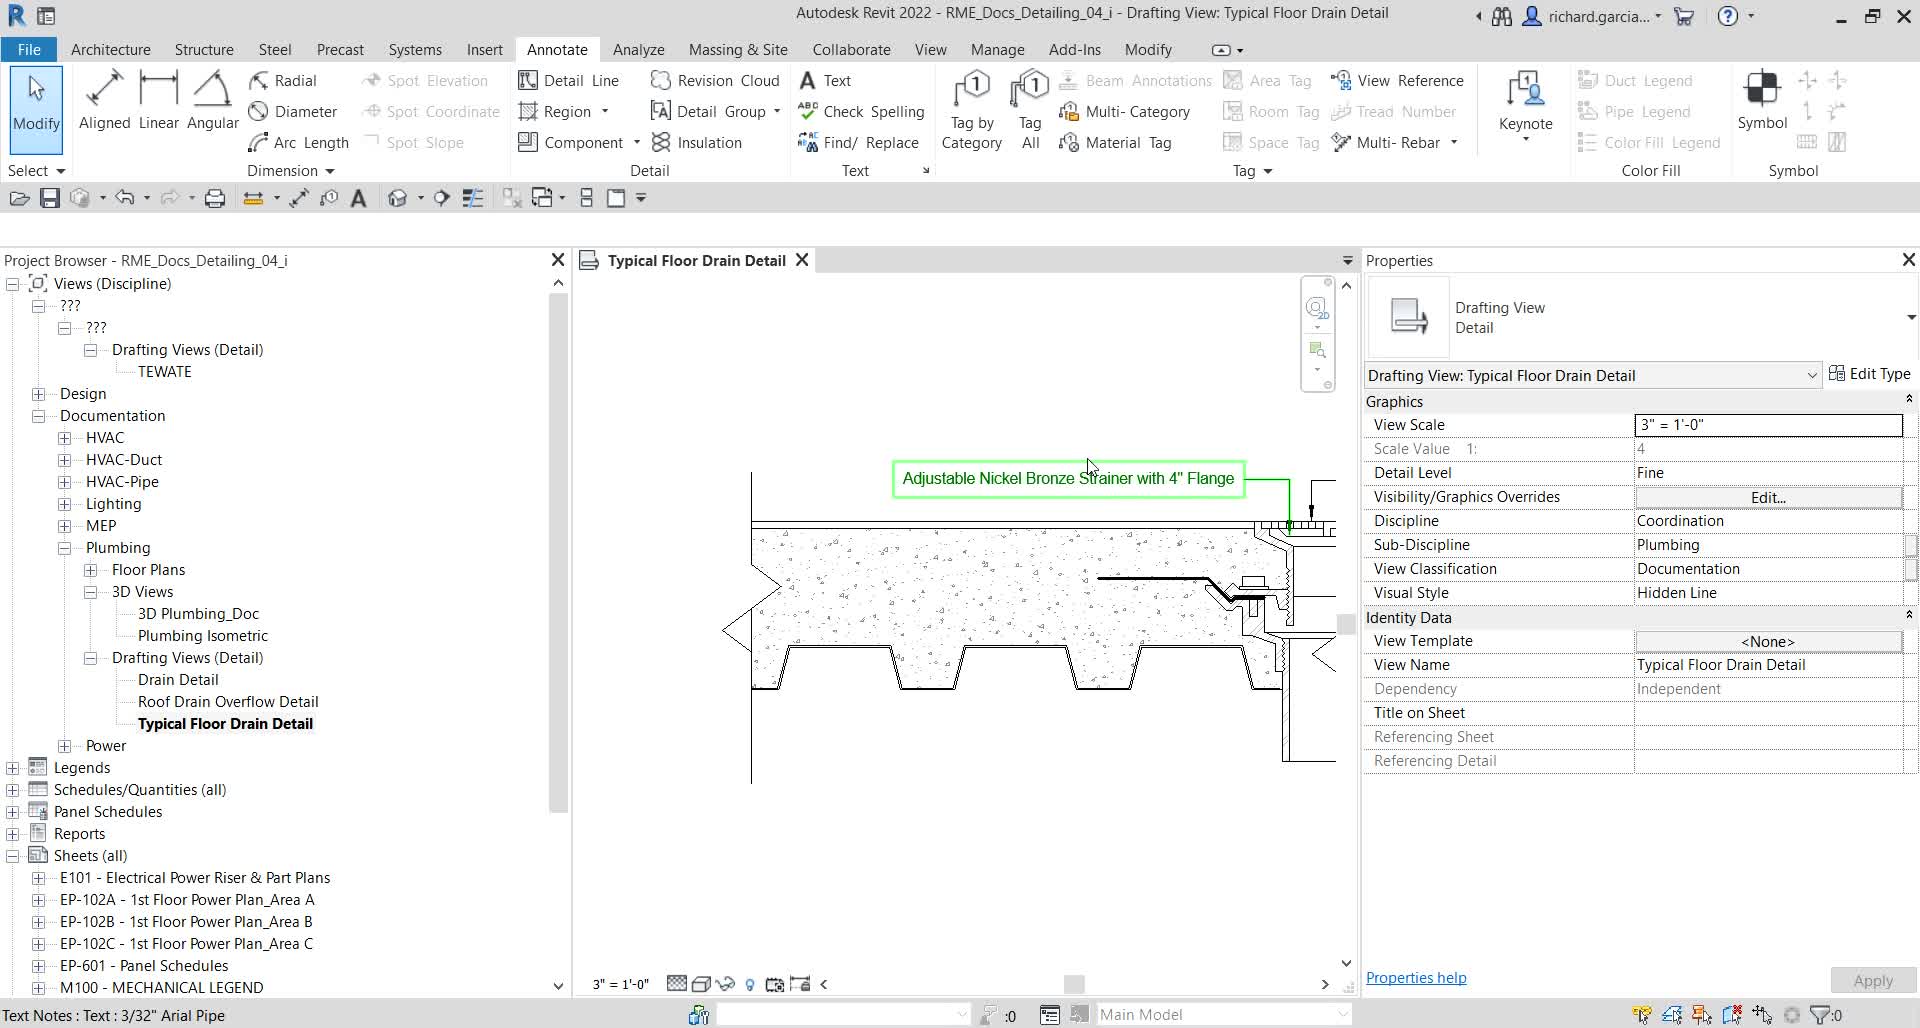The height and width of the screenshot is (1028, 1920).
Task: Open the View Template dropdown showing <None>
Action: (x=1767, y=641)
